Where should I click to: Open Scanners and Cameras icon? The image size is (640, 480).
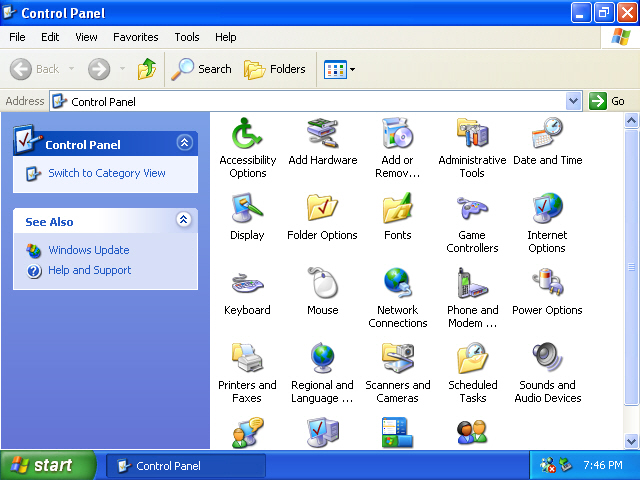[x=398, y=358]
